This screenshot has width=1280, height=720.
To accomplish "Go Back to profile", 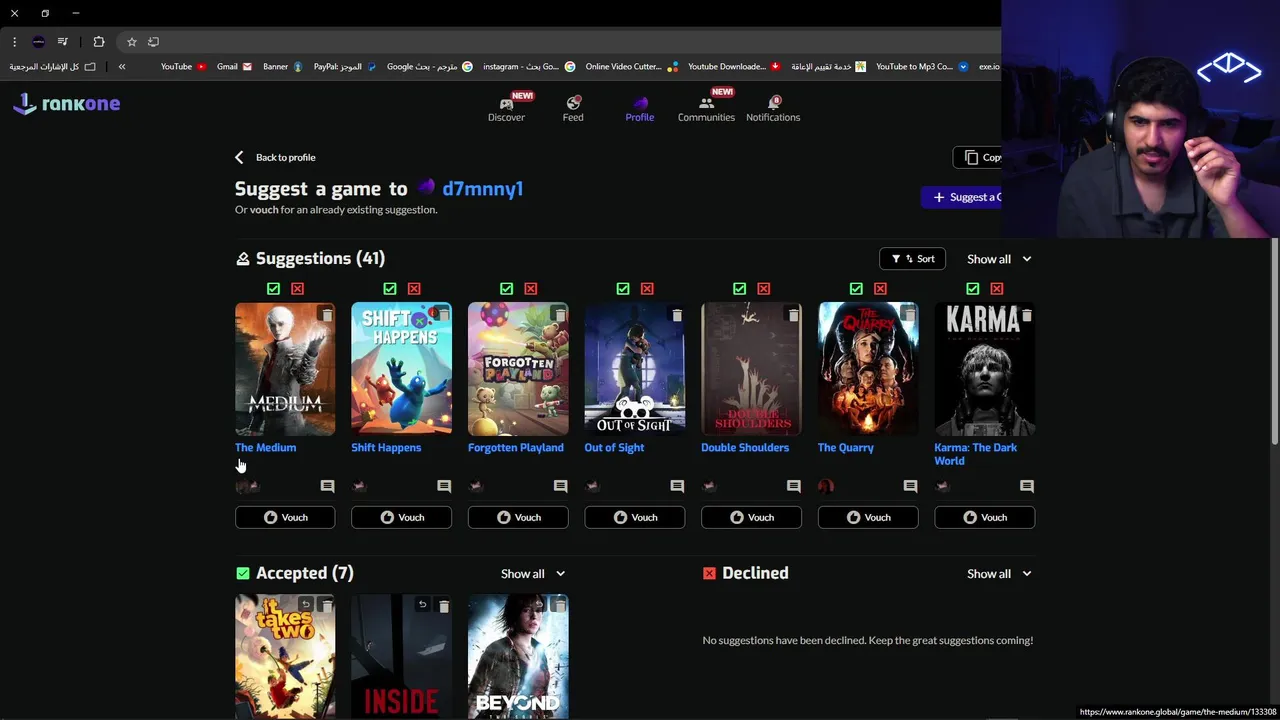I will coord(275,157).
